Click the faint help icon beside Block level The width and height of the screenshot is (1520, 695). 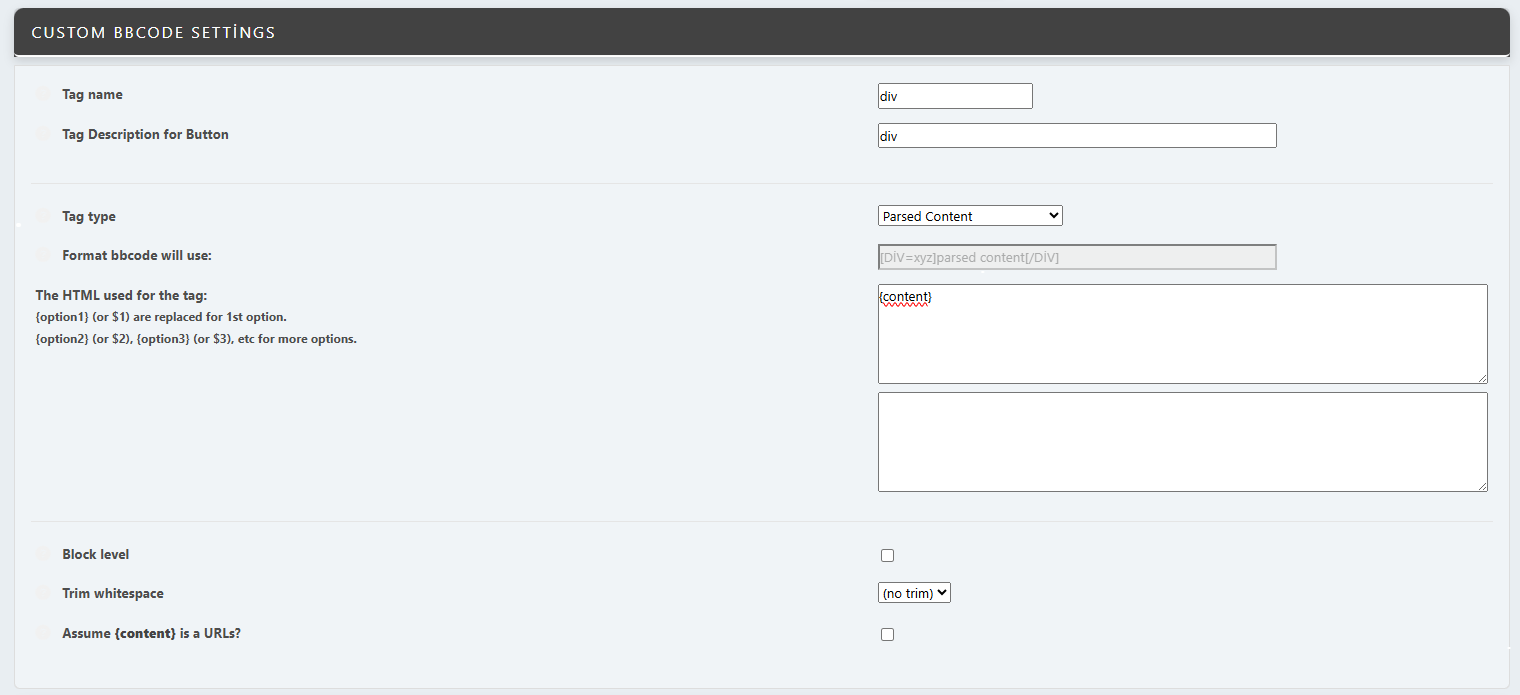click(43, 554)
